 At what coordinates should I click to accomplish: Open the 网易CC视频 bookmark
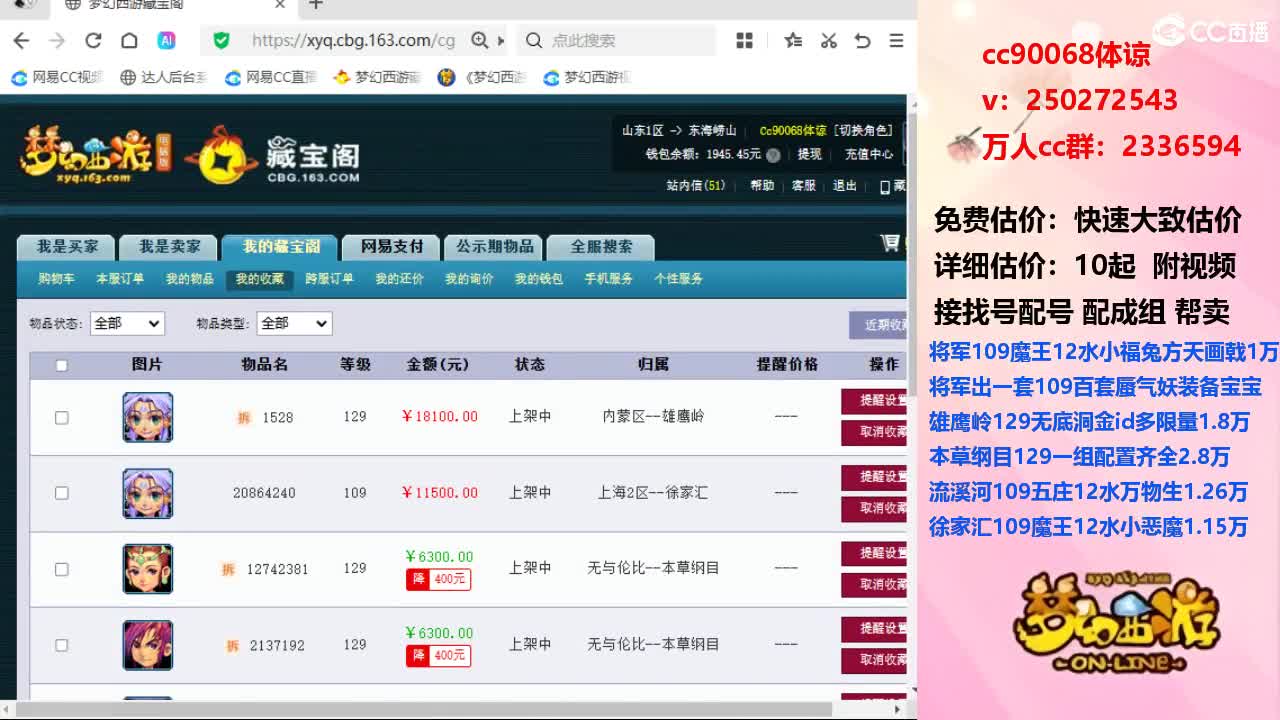[57, 77]
